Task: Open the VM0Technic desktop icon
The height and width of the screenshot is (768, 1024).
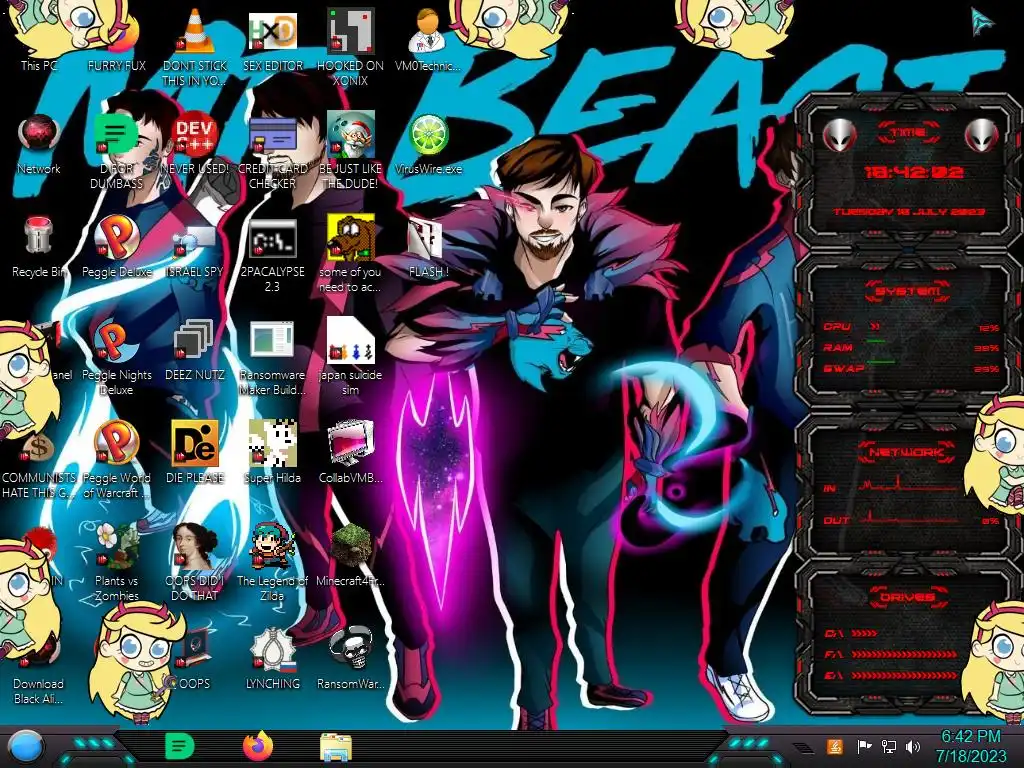Action: pyautogui.click(x=428, y=39)
